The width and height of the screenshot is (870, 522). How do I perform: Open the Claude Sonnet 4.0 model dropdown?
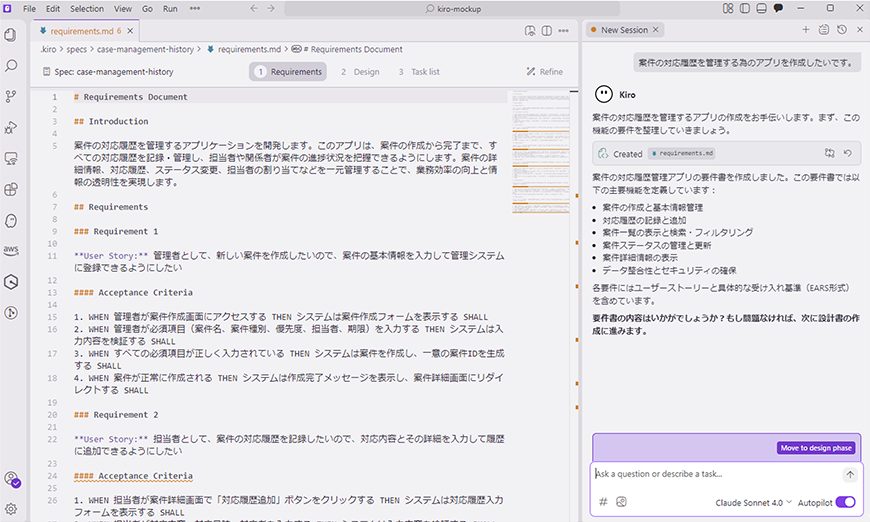tap(753, 503)
